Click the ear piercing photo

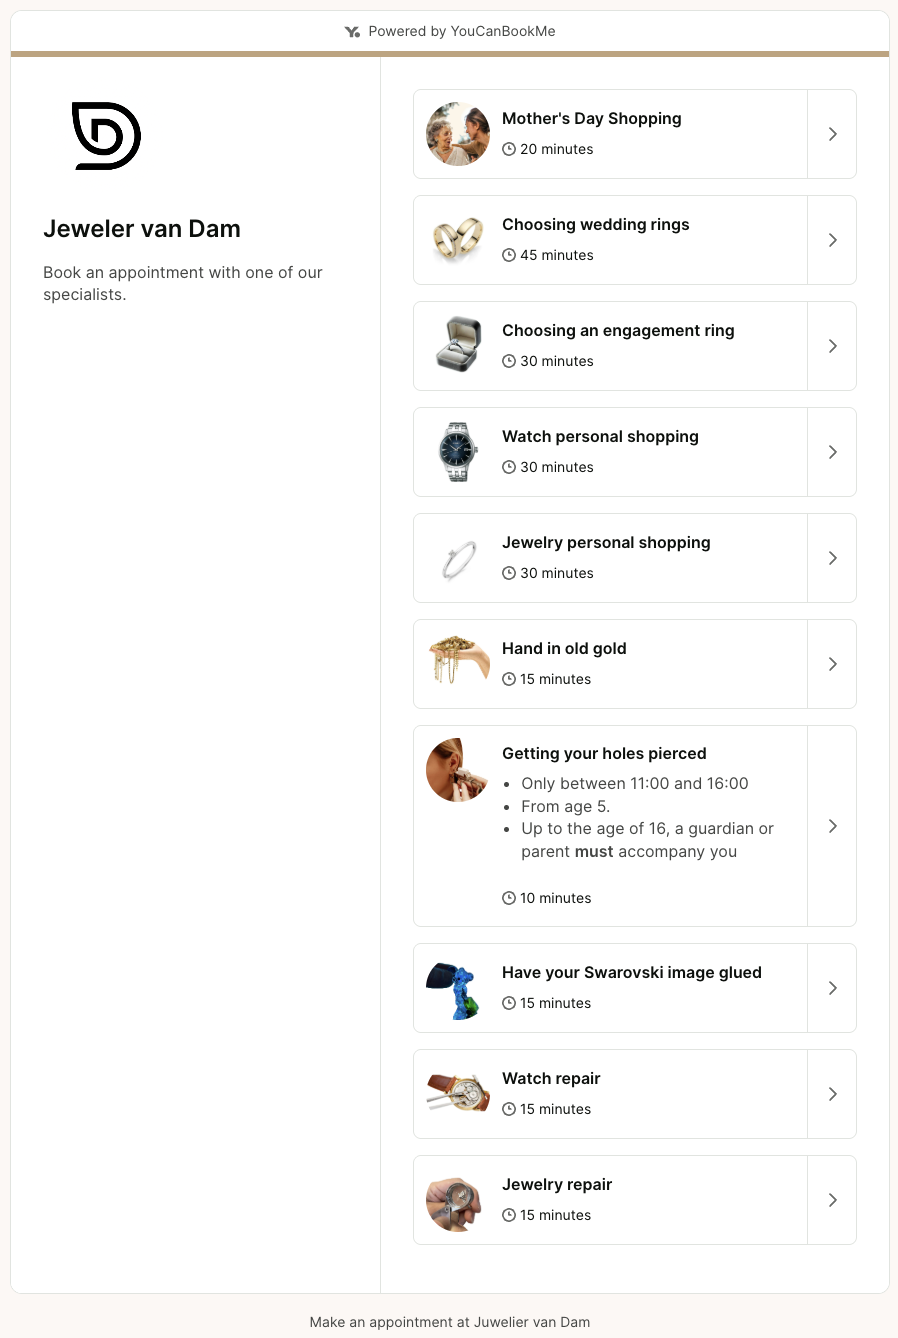pyautogui.click(x=458, y=770)
